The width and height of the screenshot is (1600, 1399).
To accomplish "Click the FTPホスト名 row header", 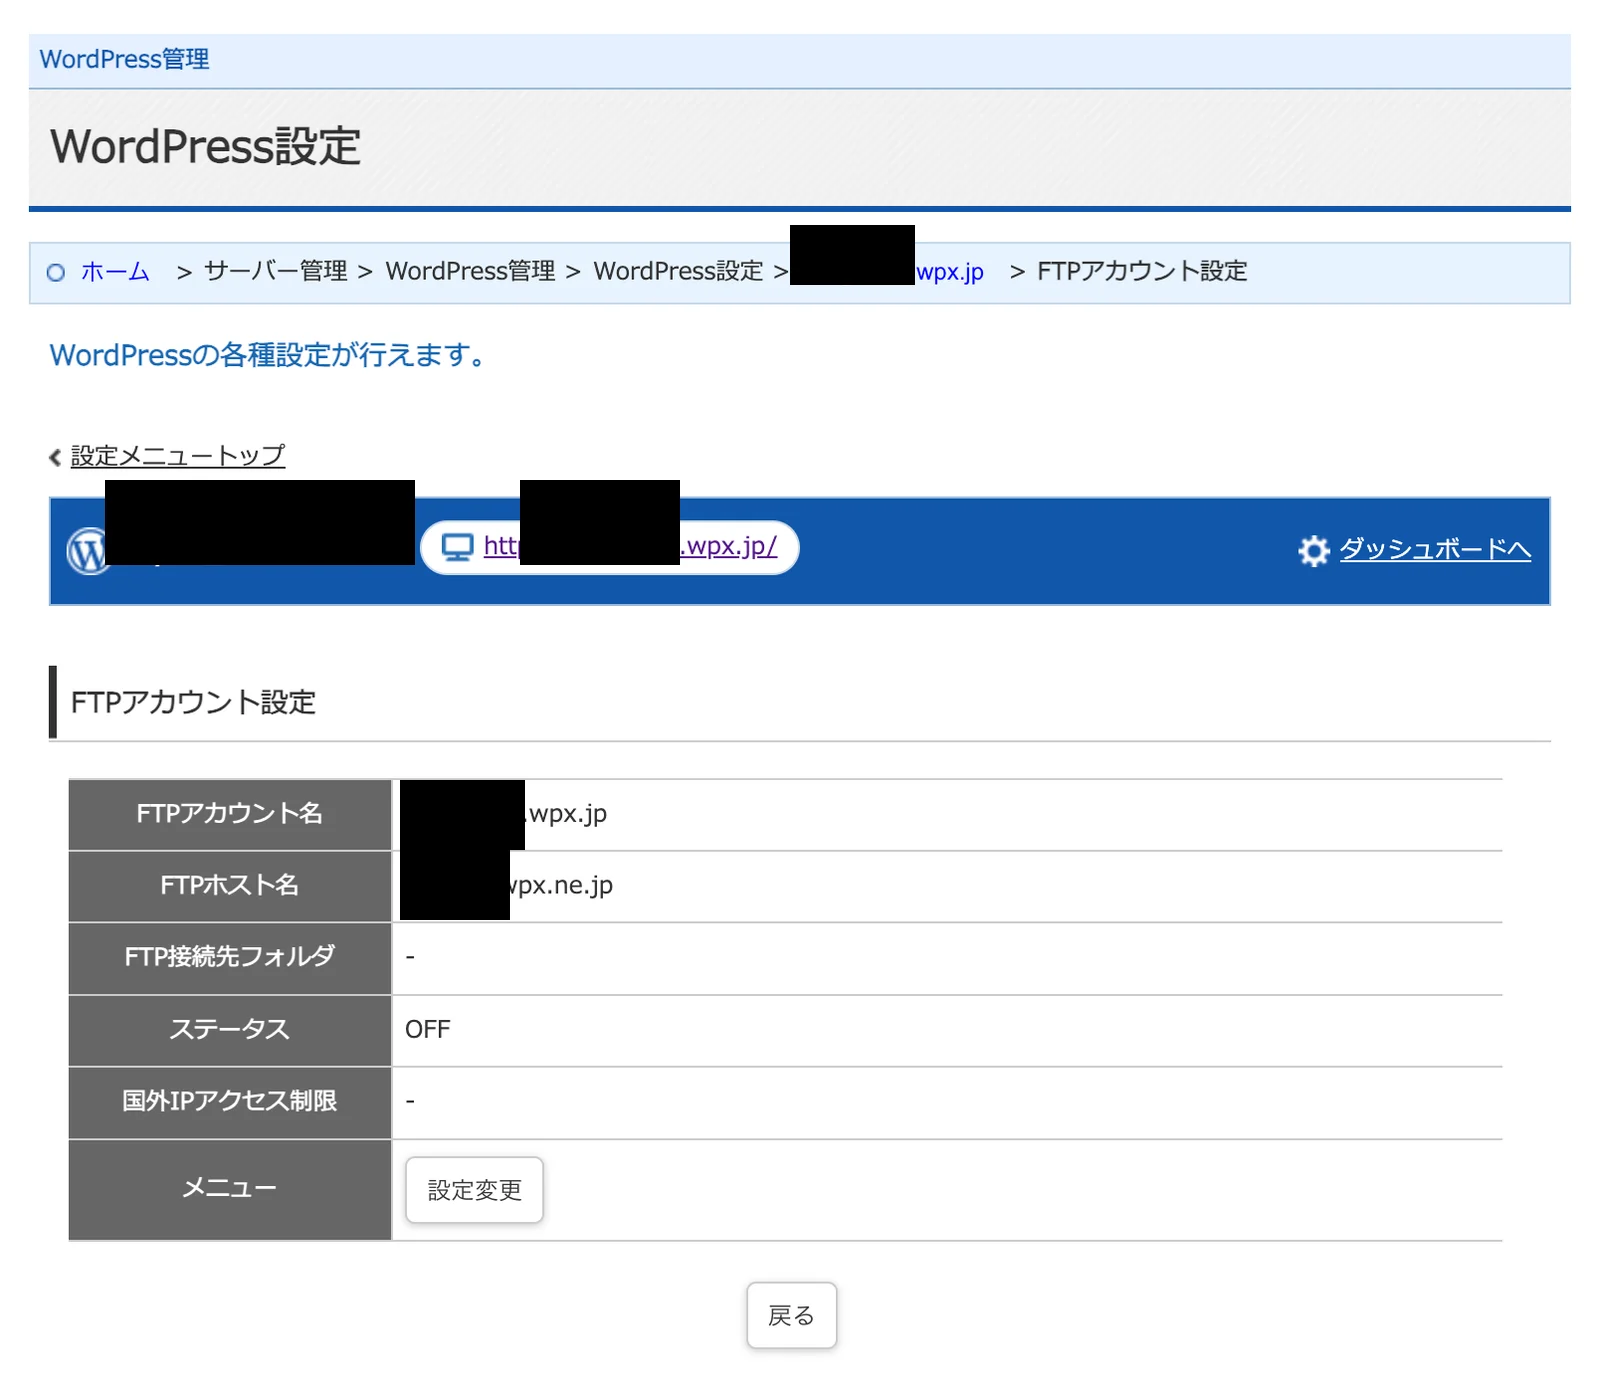I will coord(230,886).
